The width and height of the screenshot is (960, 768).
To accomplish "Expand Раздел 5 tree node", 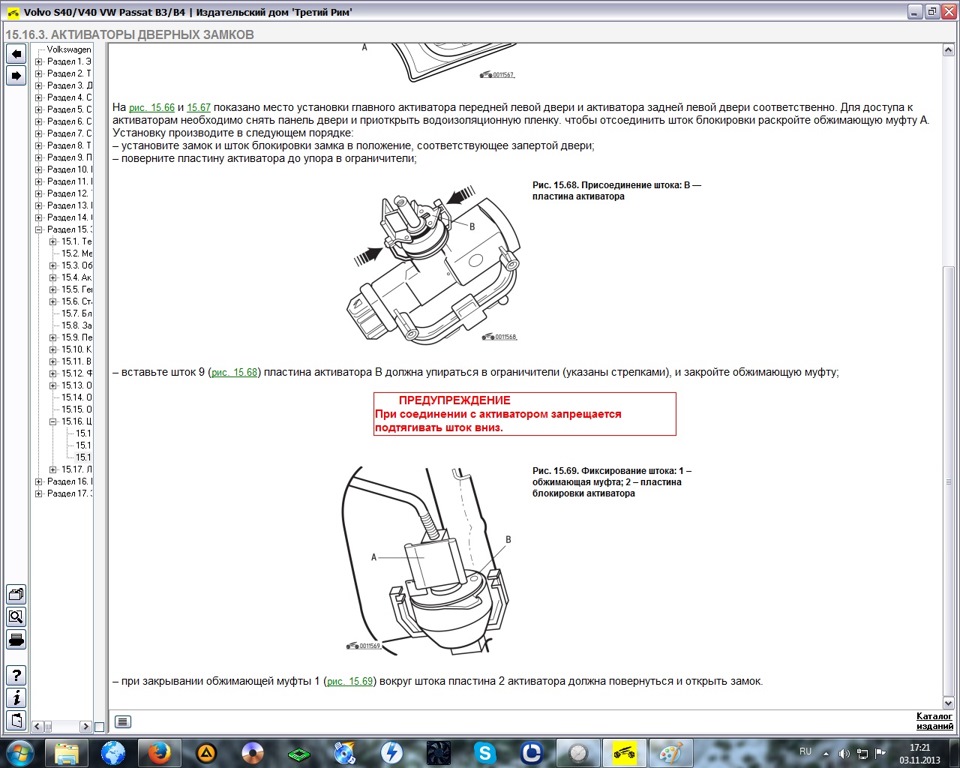I will coord(39,110).
